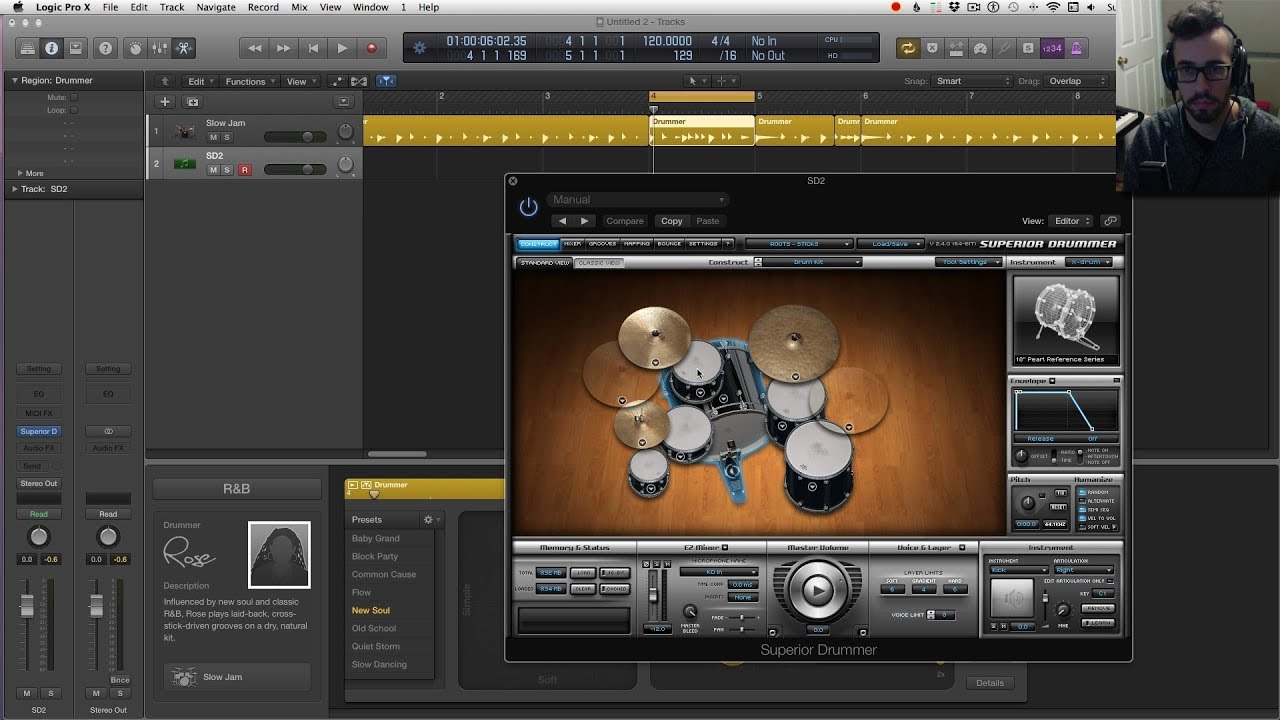1280x720 pixels.
Task: Mute the SD2 track
Action: point(213,170)
